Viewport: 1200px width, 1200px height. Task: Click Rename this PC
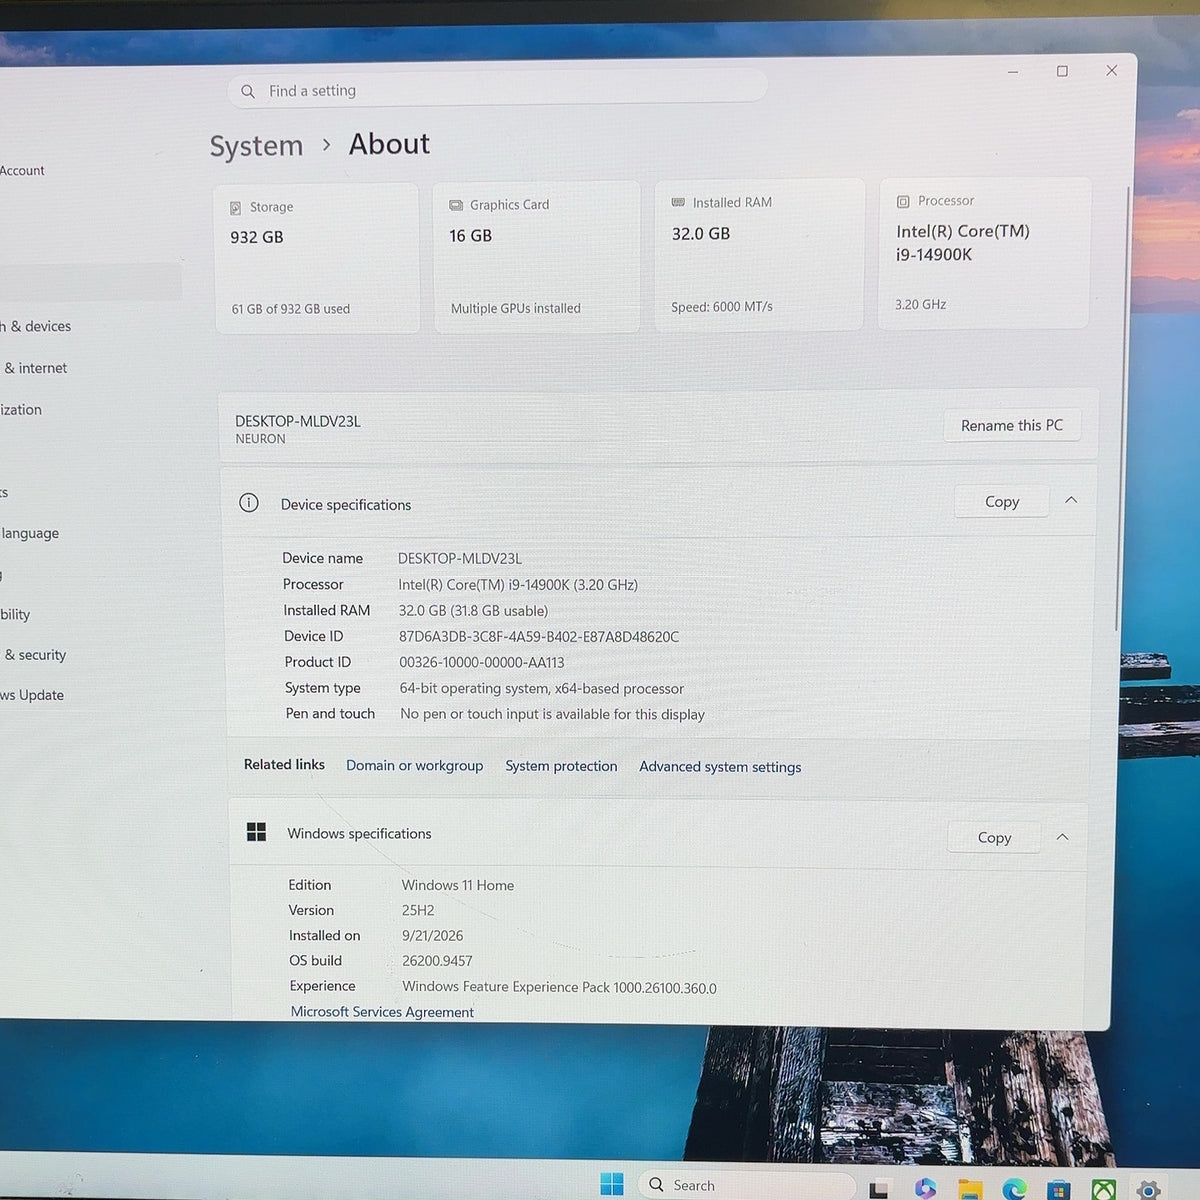coord(1012,425)
